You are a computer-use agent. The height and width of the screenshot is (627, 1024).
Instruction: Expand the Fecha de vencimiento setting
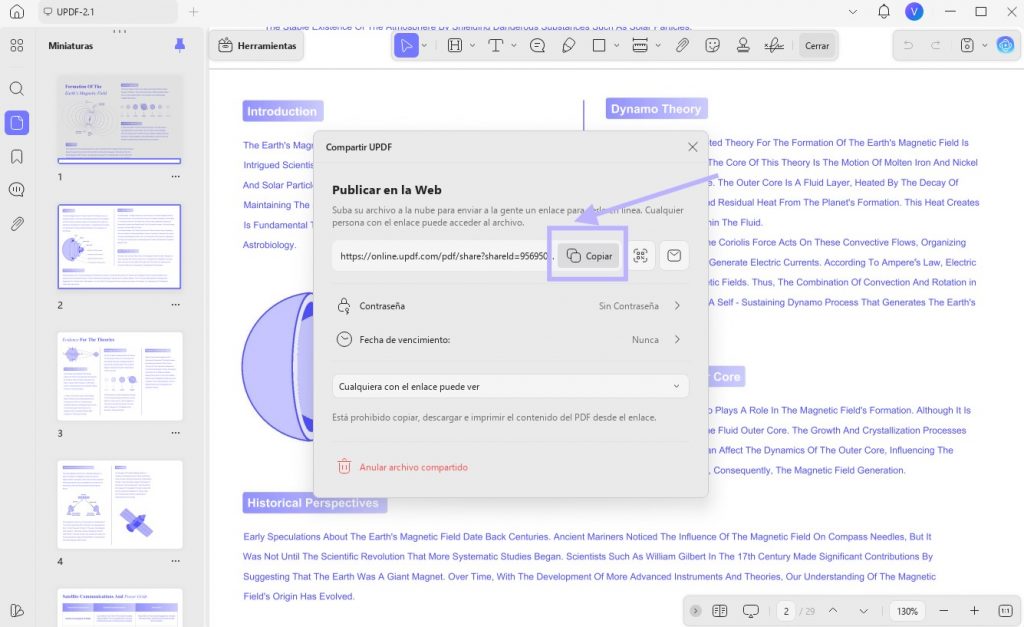click(510, 340)
